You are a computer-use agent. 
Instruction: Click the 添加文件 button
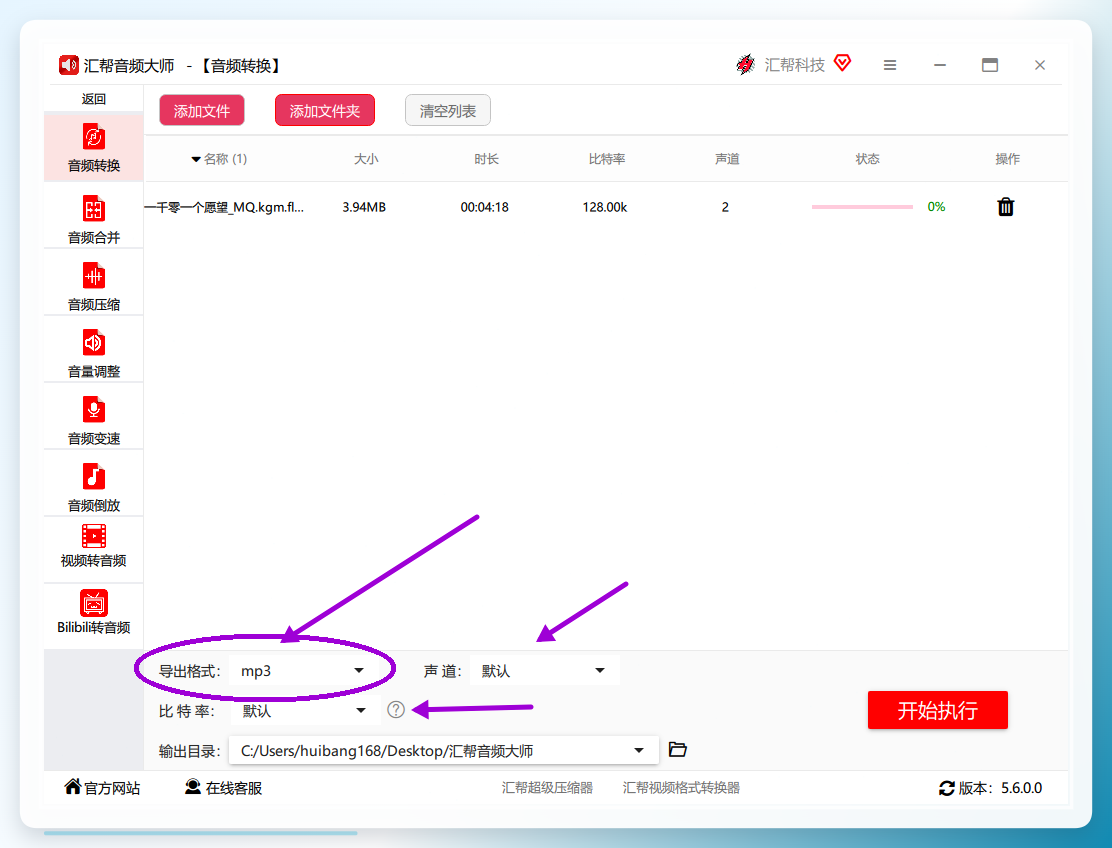(x=202, y=111)
